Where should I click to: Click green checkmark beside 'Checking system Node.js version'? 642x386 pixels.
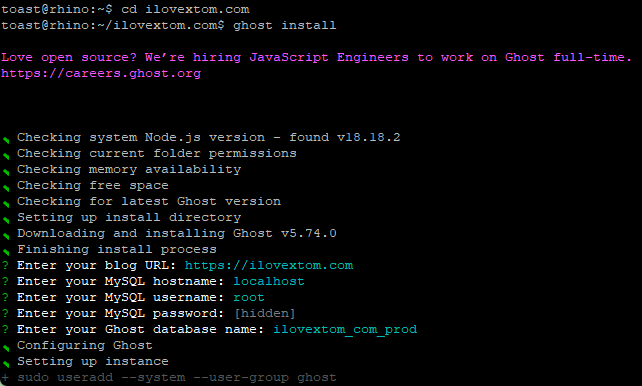click(x=6, y=140)
